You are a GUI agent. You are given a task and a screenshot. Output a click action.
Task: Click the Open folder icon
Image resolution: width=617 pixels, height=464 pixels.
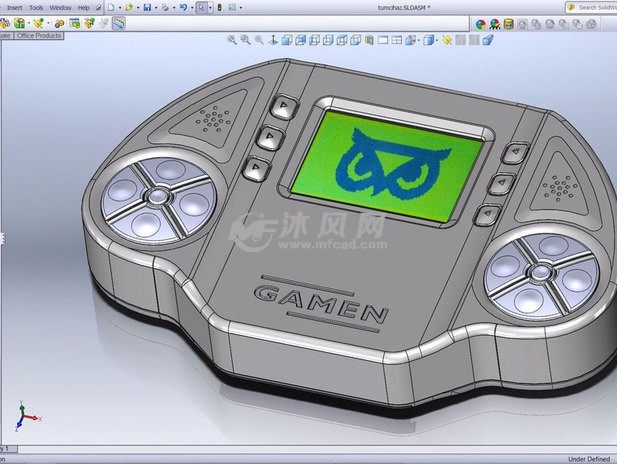(x=128, y=7)
